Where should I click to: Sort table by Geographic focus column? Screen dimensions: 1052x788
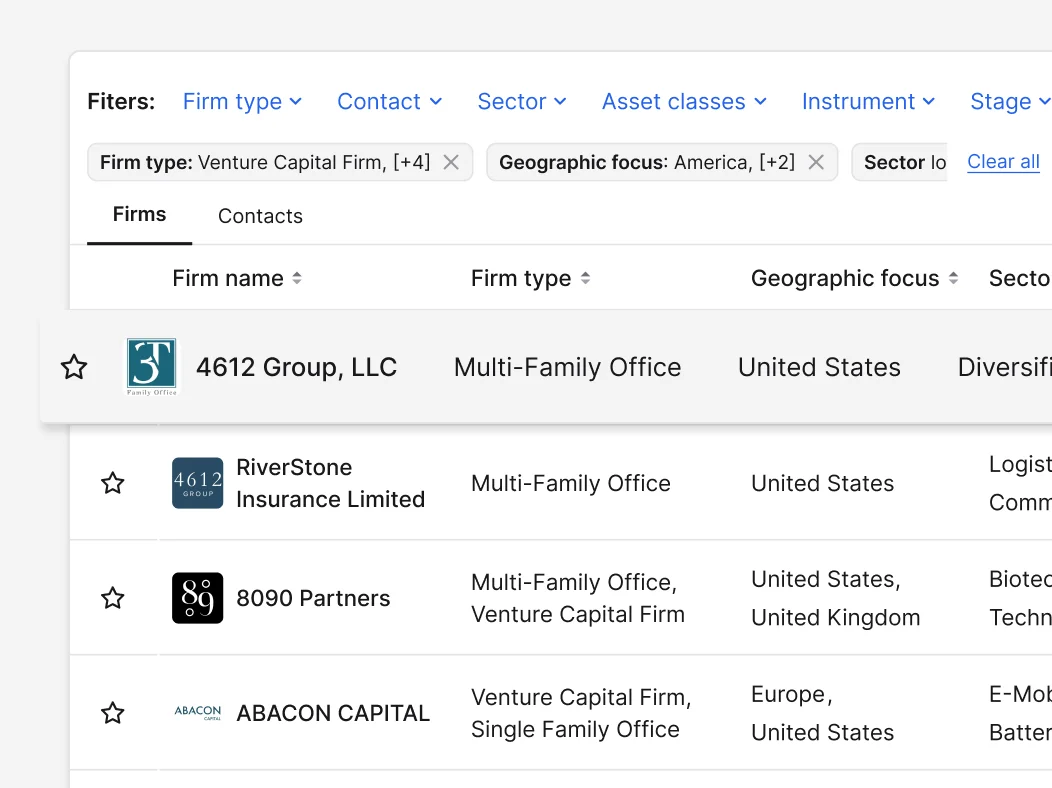pos(953,279)
